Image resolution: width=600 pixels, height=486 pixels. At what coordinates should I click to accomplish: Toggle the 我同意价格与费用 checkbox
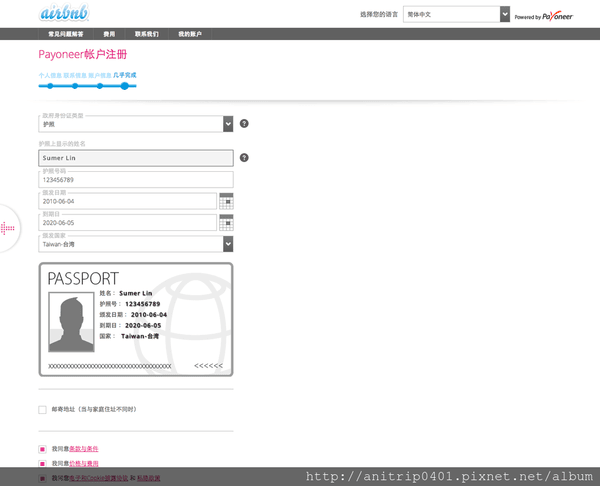pos(42,465)
